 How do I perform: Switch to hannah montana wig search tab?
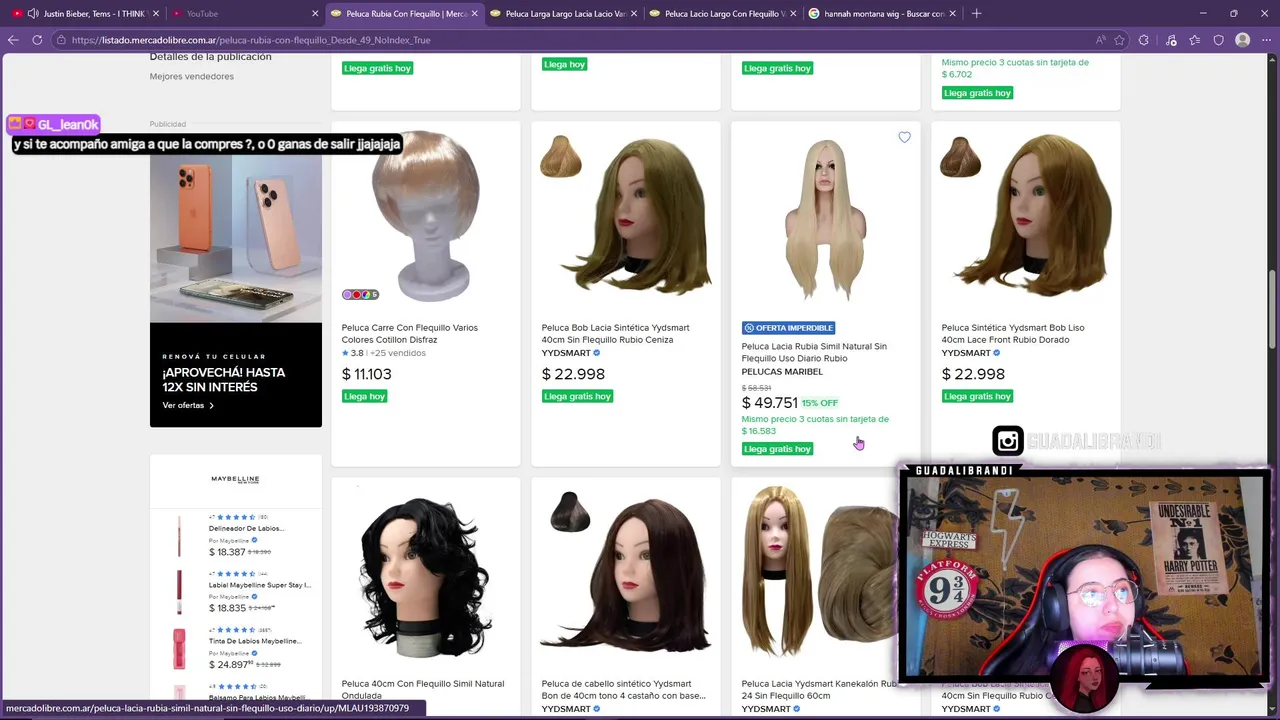click(881, 13)
